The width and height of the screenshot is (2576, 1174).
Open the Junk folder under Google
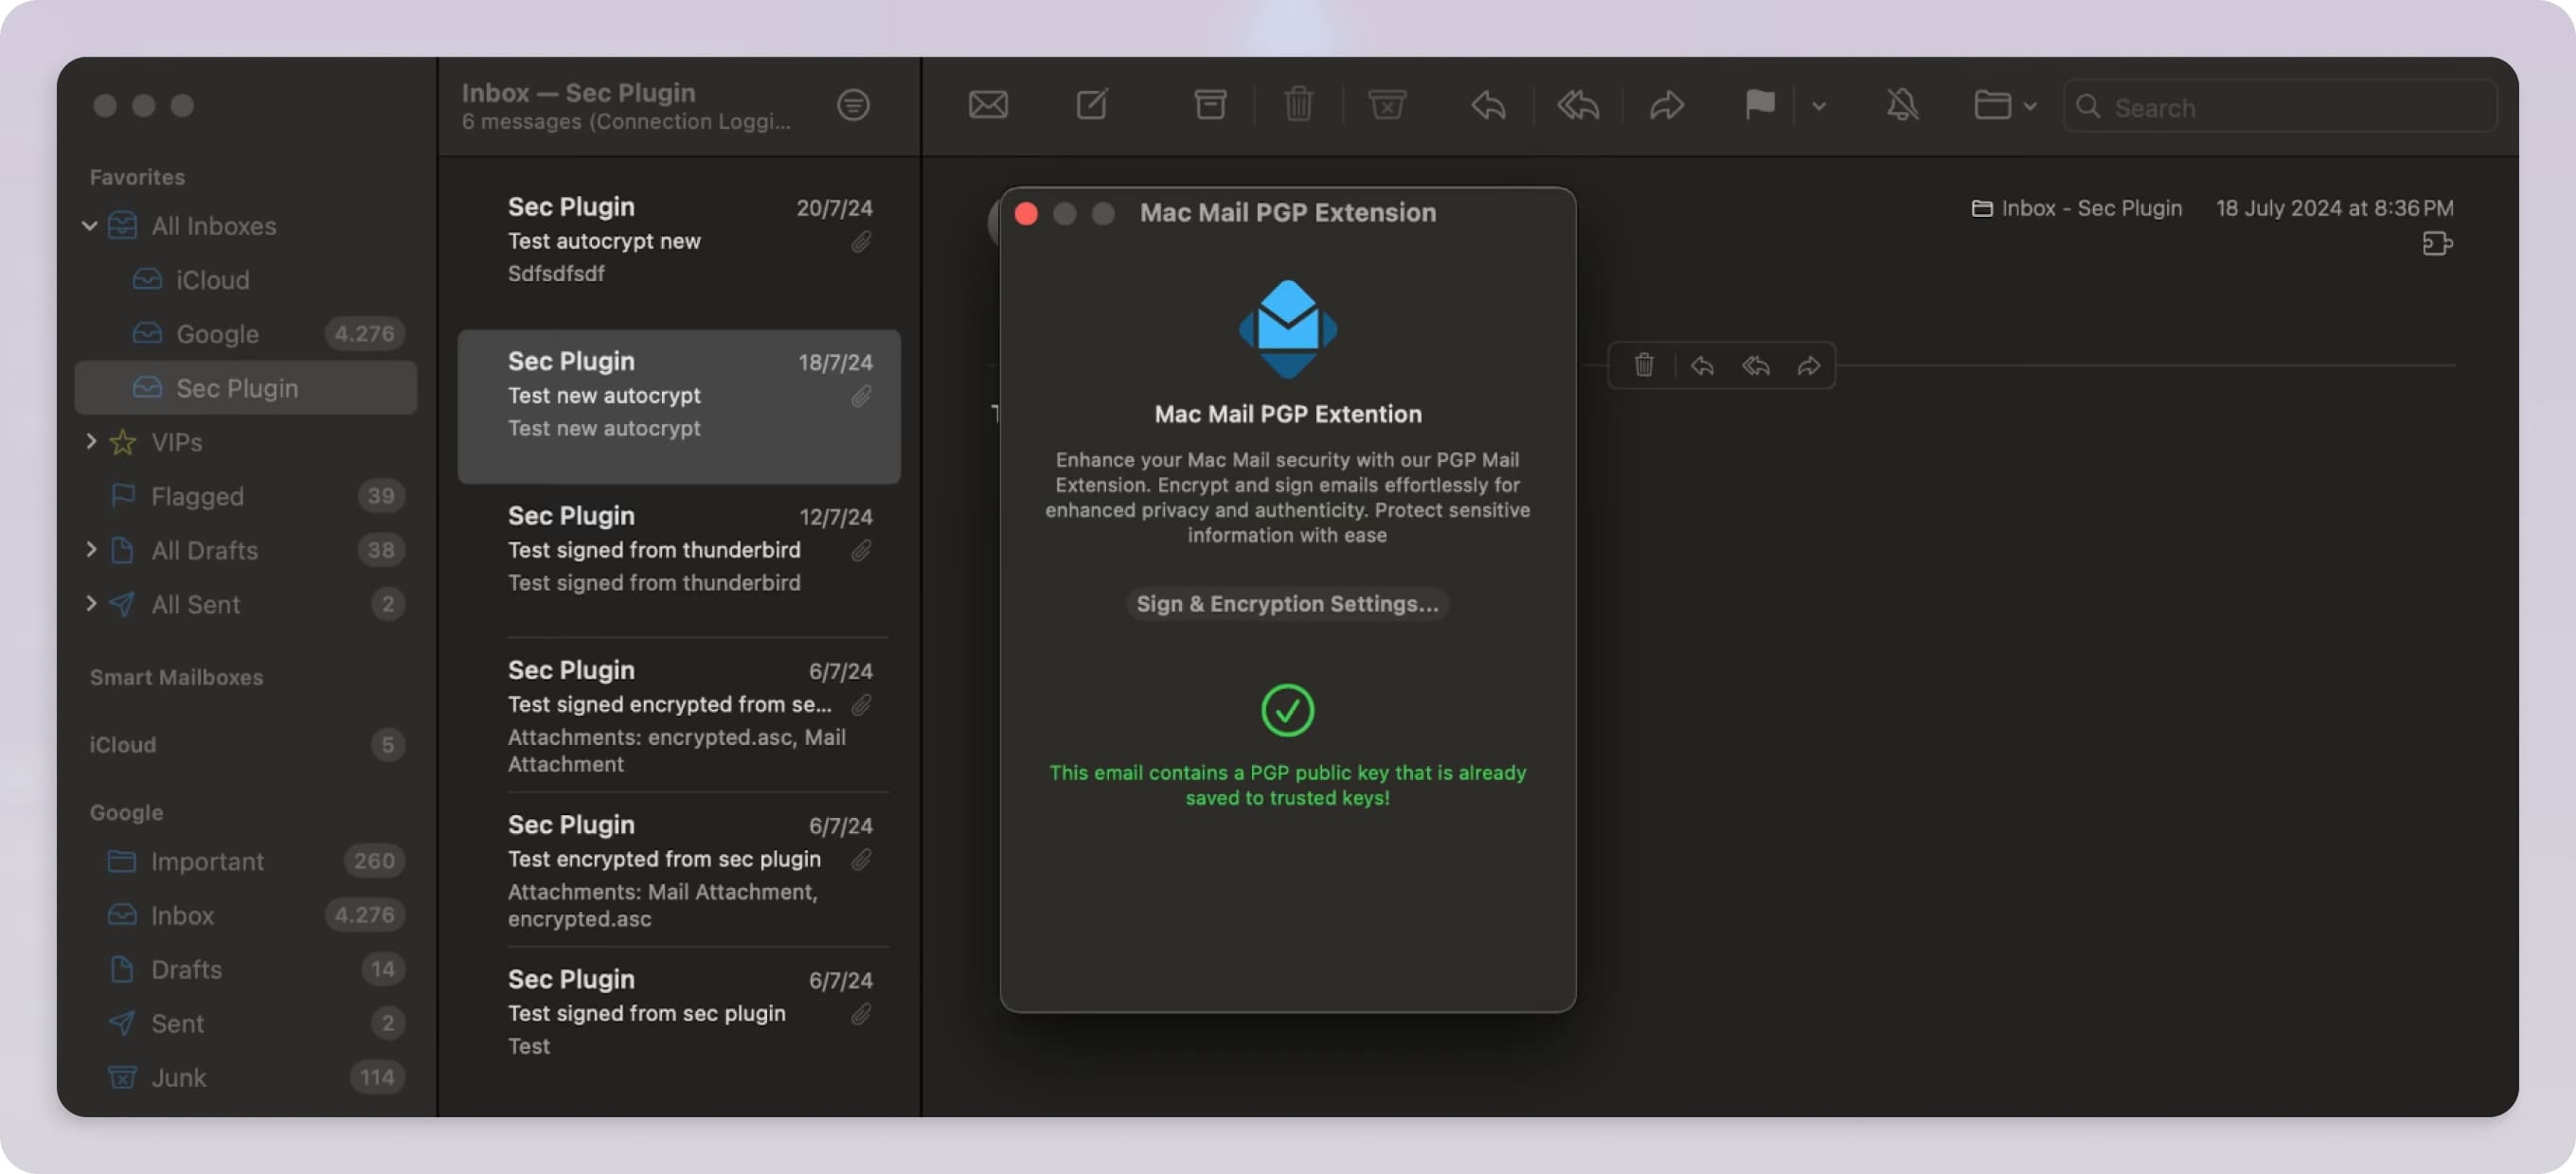[181, 1077]
